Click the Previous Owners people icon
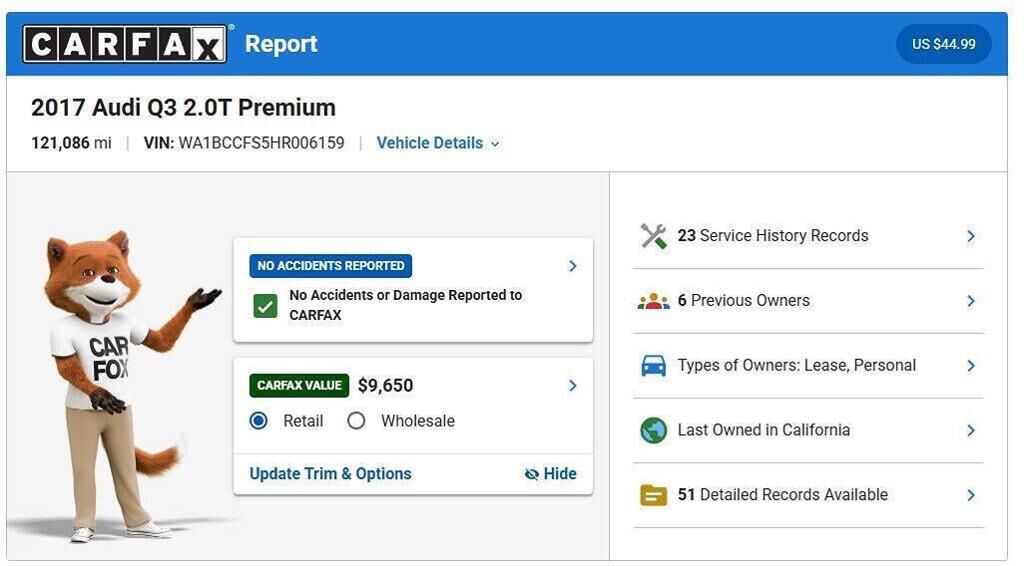The height and width of the screenshot is (566, 1024). click(x=653, y=301)
